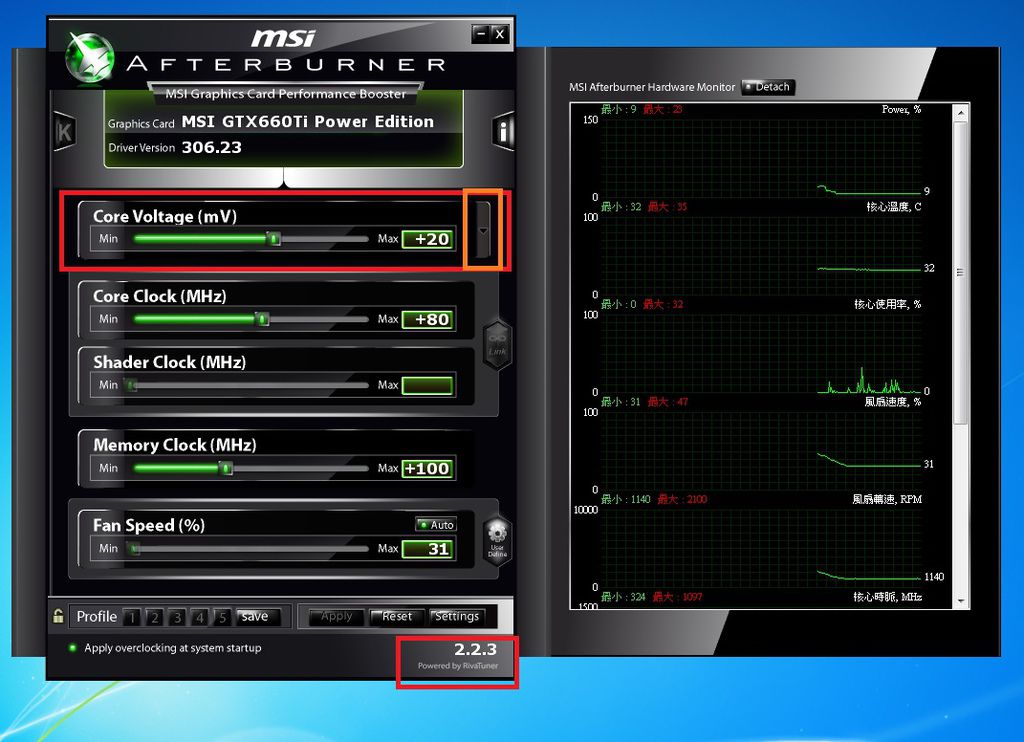
Task: Click the monitor scrollbar down arrow
Action: [960, 601]
